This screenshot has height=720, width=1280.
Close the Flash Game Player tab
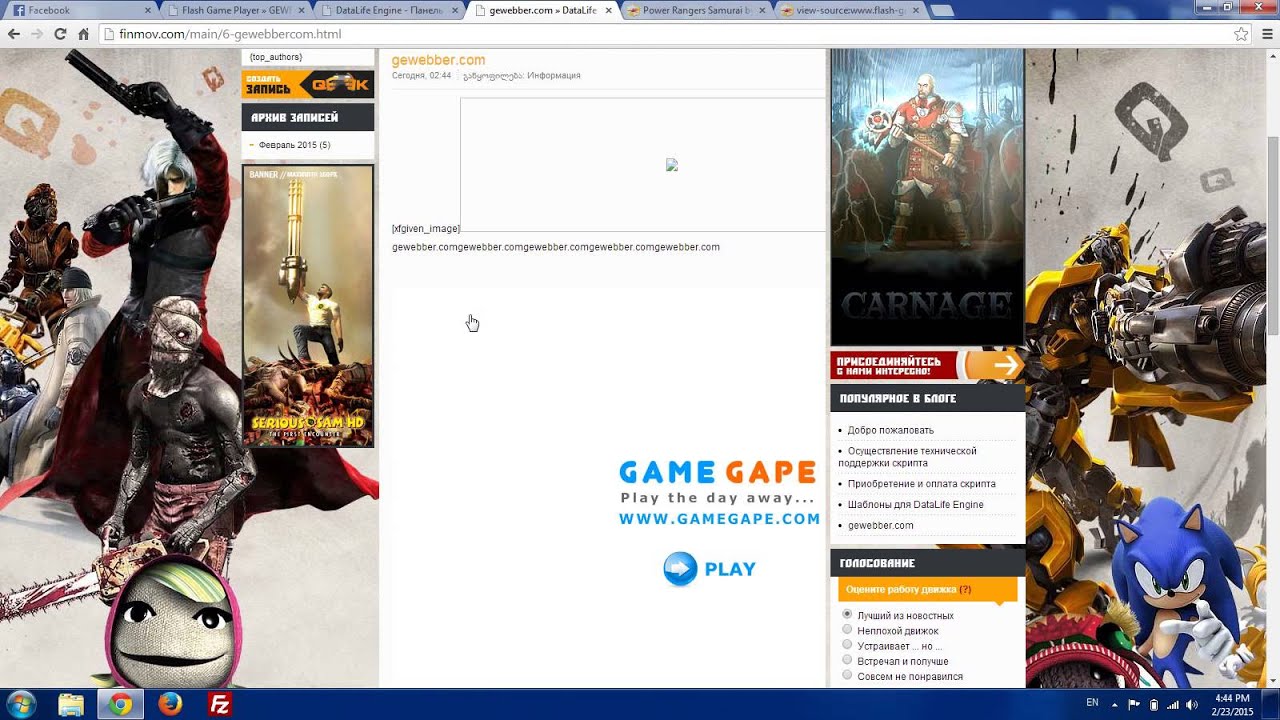[302, 10]
